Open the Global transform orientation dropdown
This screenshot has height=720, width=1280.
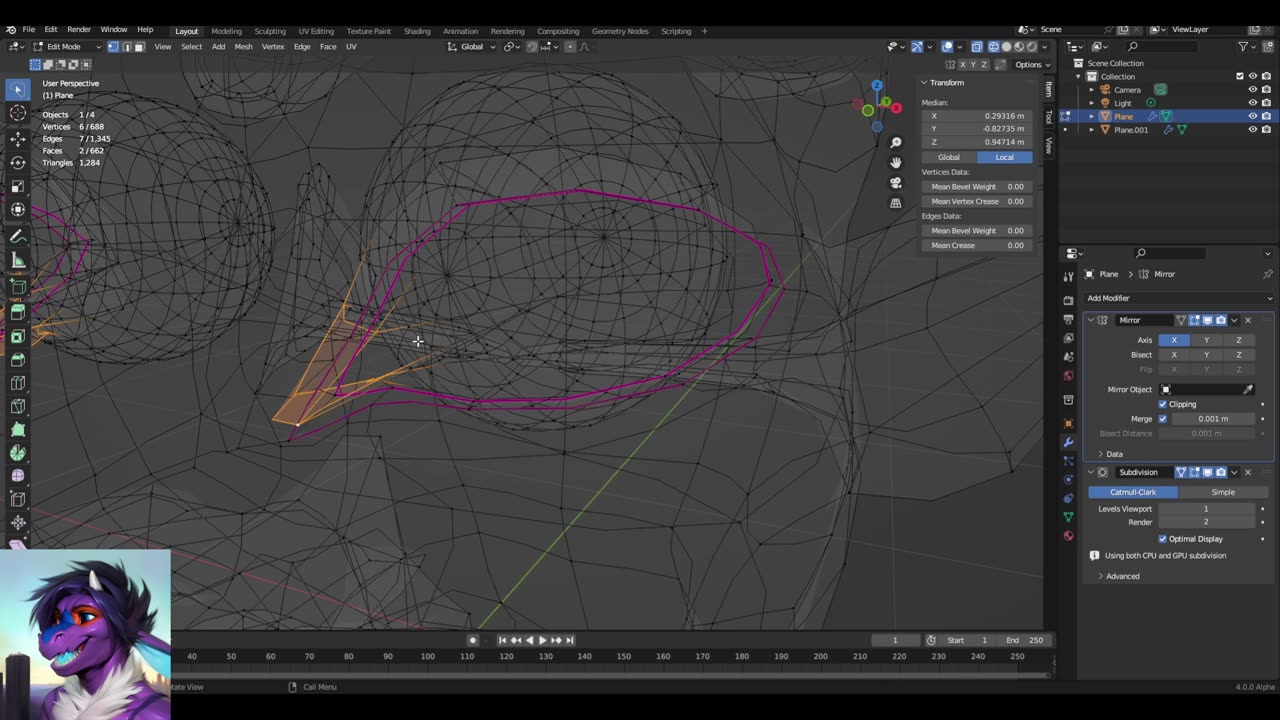tap(471, 46)
